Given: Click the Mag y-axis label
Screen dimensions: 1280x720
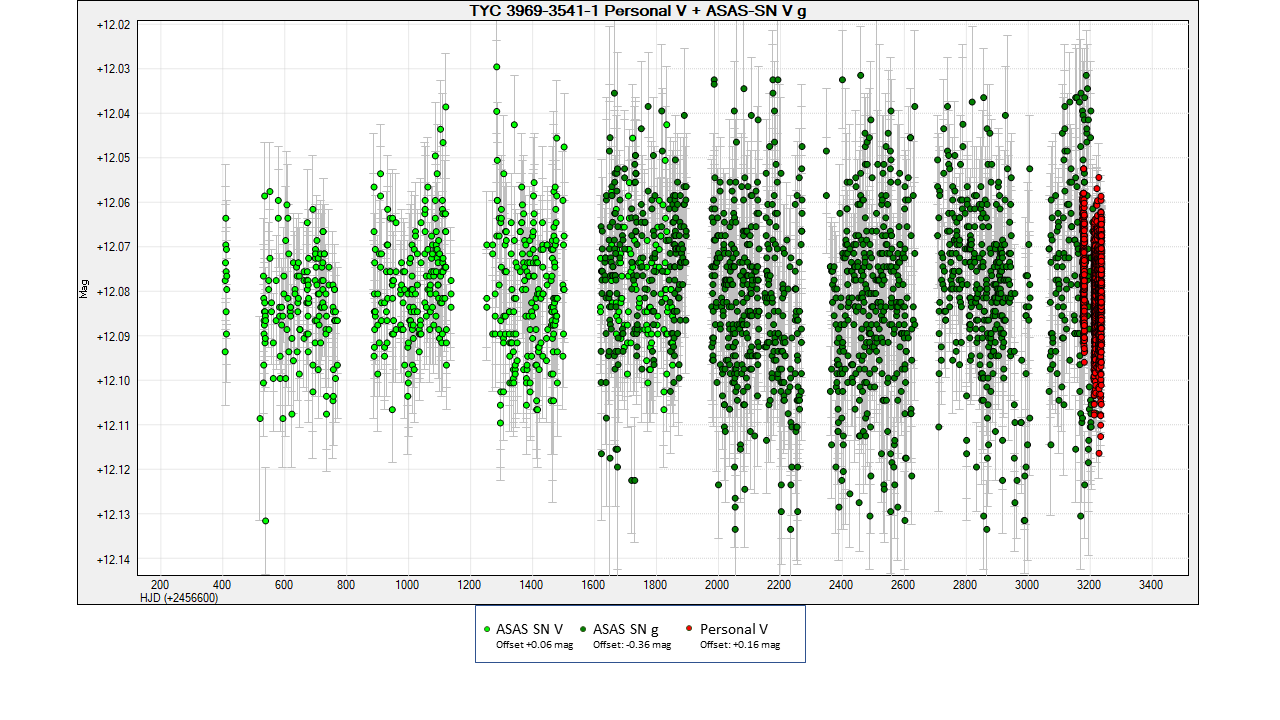Looking at the screenshot, I should pyautogui.click(x=85, y=290).
